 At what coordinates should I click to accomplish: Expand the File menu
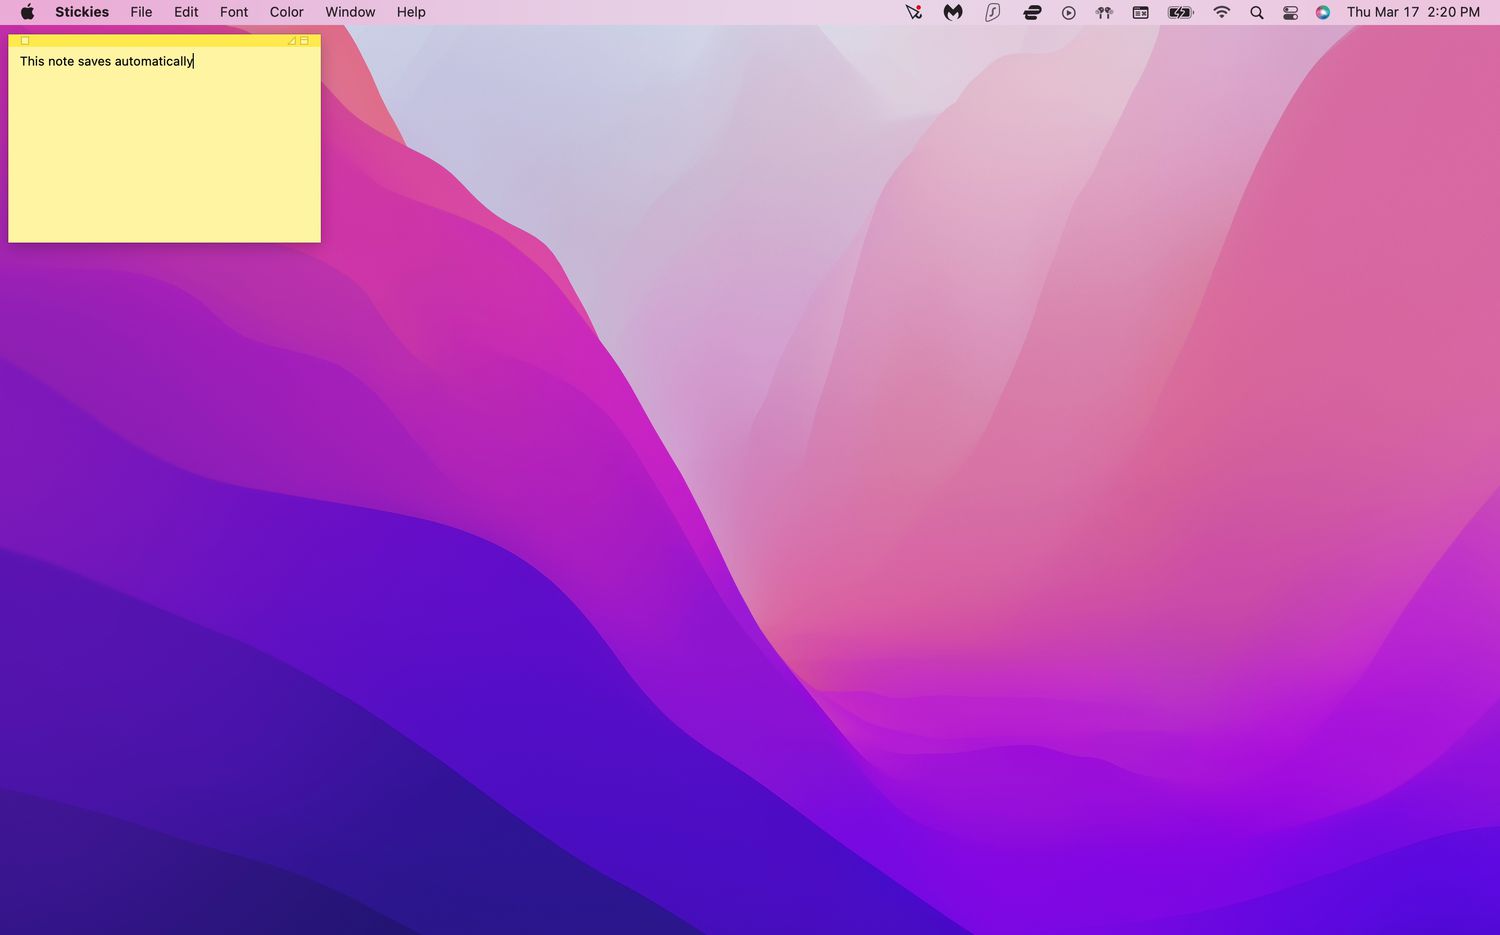pyautogui.click(x=141, y=12)
